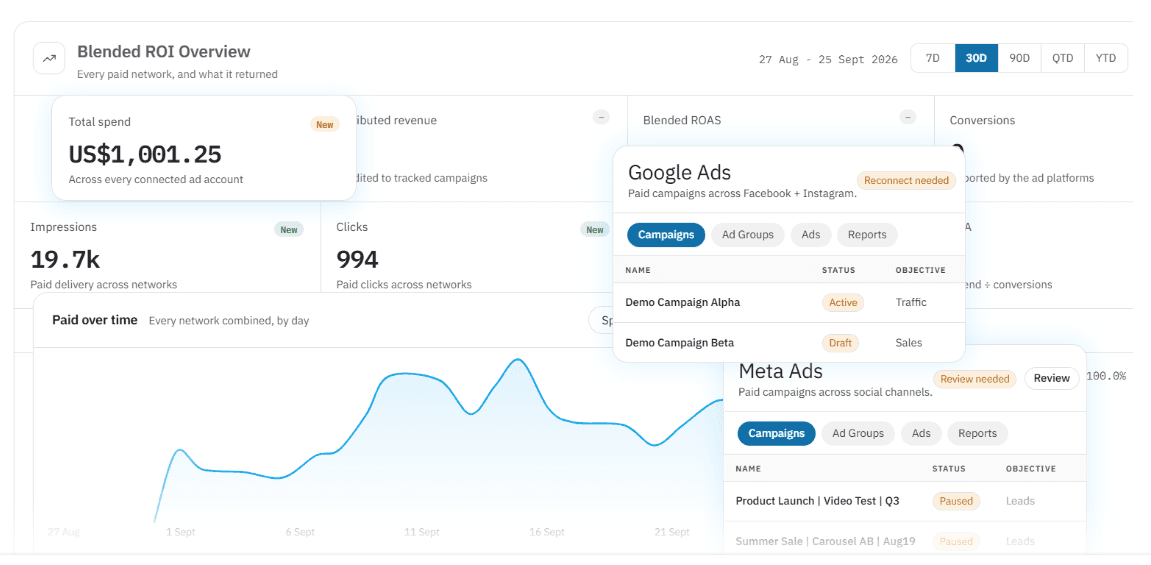Click the New badge on Impressions card
This screenshot has width=1151, height=565.
(288, 230)
